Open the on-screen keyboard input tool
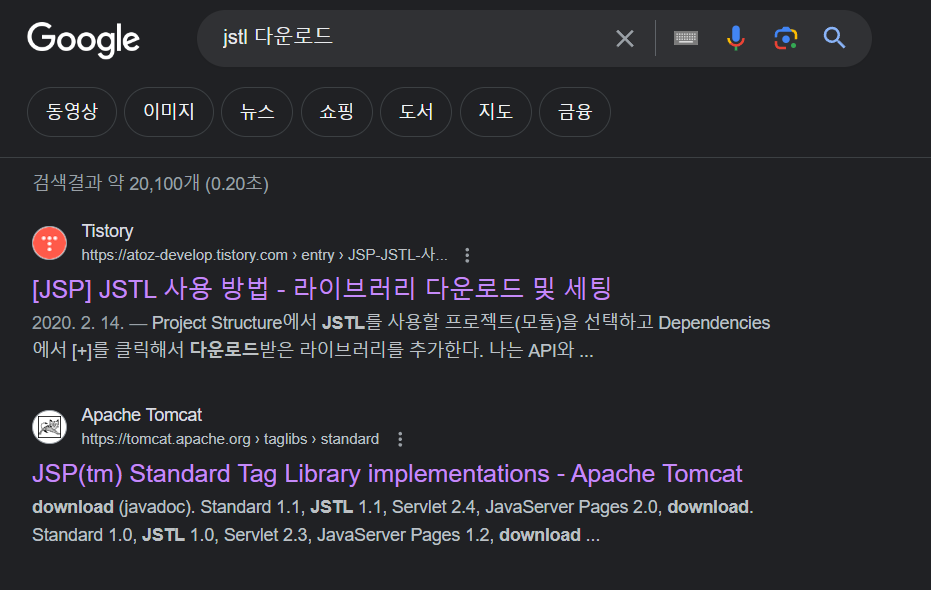This screenshot has height=590, width=931. point(686,39)
